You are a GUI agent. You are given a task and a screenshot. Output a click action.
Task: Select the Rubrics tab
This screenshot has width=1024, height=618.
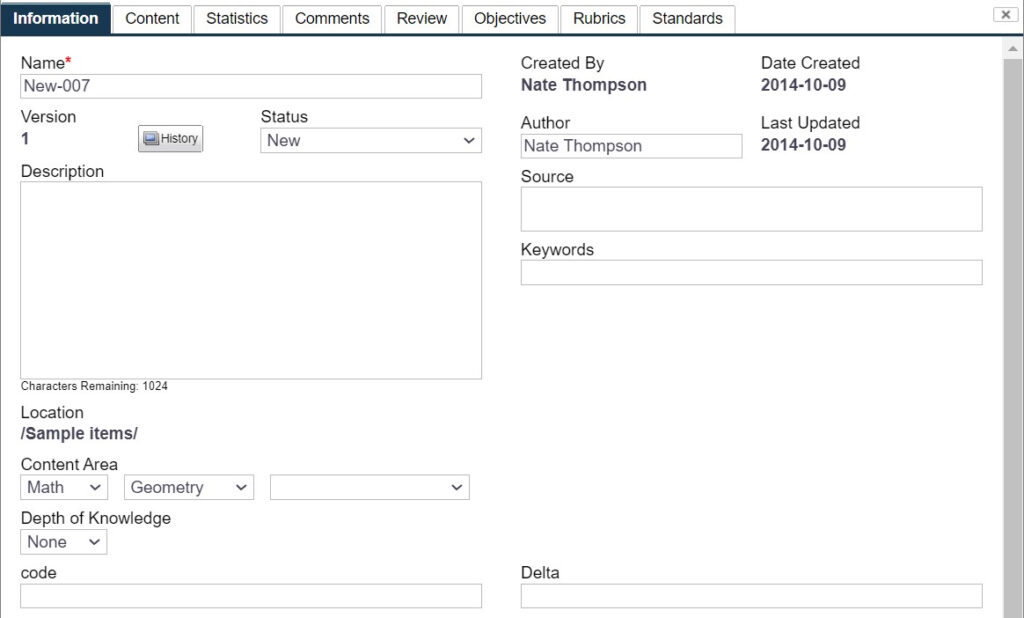pyautogui.click(x=599, y=18)
